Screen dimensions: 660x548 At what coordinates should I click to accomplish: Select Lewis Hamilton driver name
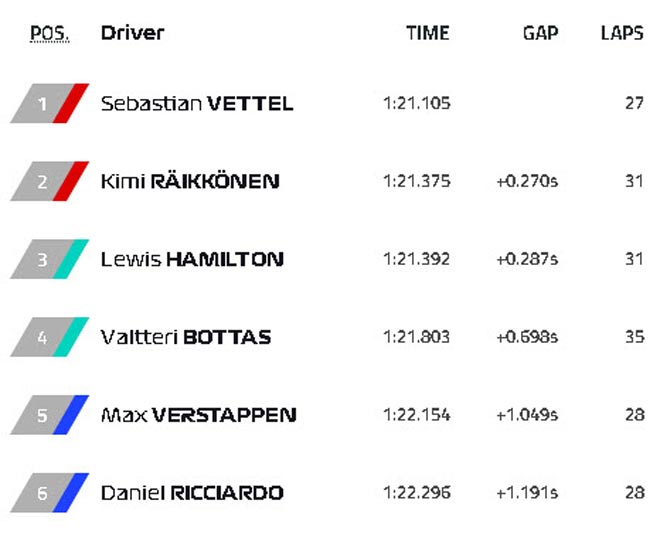pyautogui.click(x=192, y=259)
